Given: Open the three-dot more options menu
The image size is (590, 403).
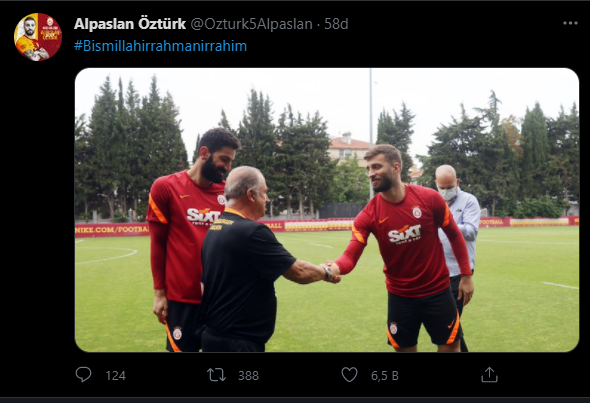Looking at the screenshot, I should 570,23.
